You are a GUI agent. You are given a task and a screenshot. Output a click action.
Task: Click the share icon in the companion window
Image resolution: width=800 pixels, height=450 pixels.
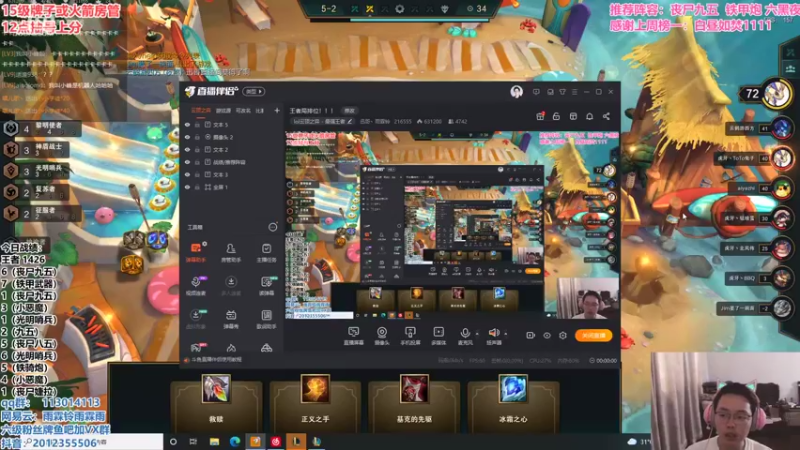606,116
